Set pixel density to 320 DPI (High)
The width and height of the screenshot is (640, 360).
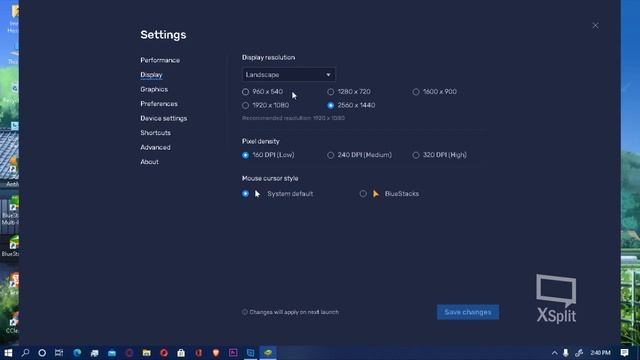(x=416, y=155)
